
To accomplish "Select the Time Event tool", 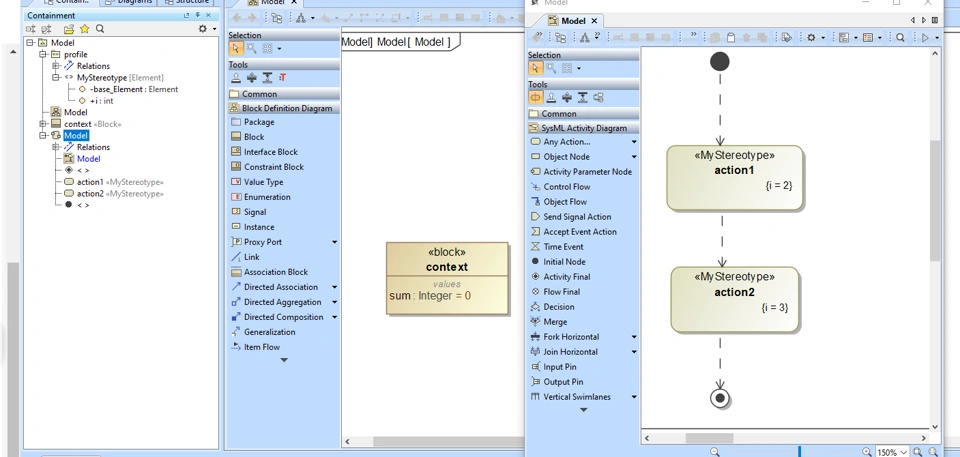I will [x=563, y=247].
